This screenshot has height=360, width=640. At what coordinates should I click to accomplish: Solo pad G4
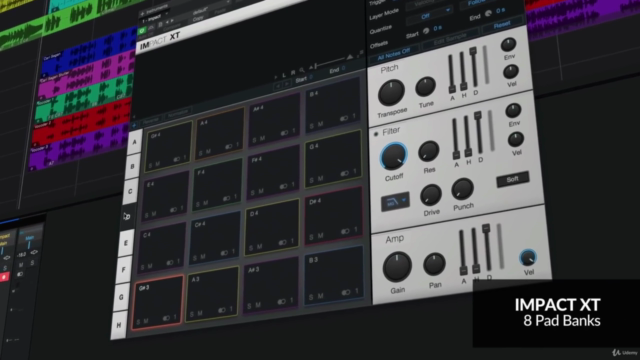(311, 180)
